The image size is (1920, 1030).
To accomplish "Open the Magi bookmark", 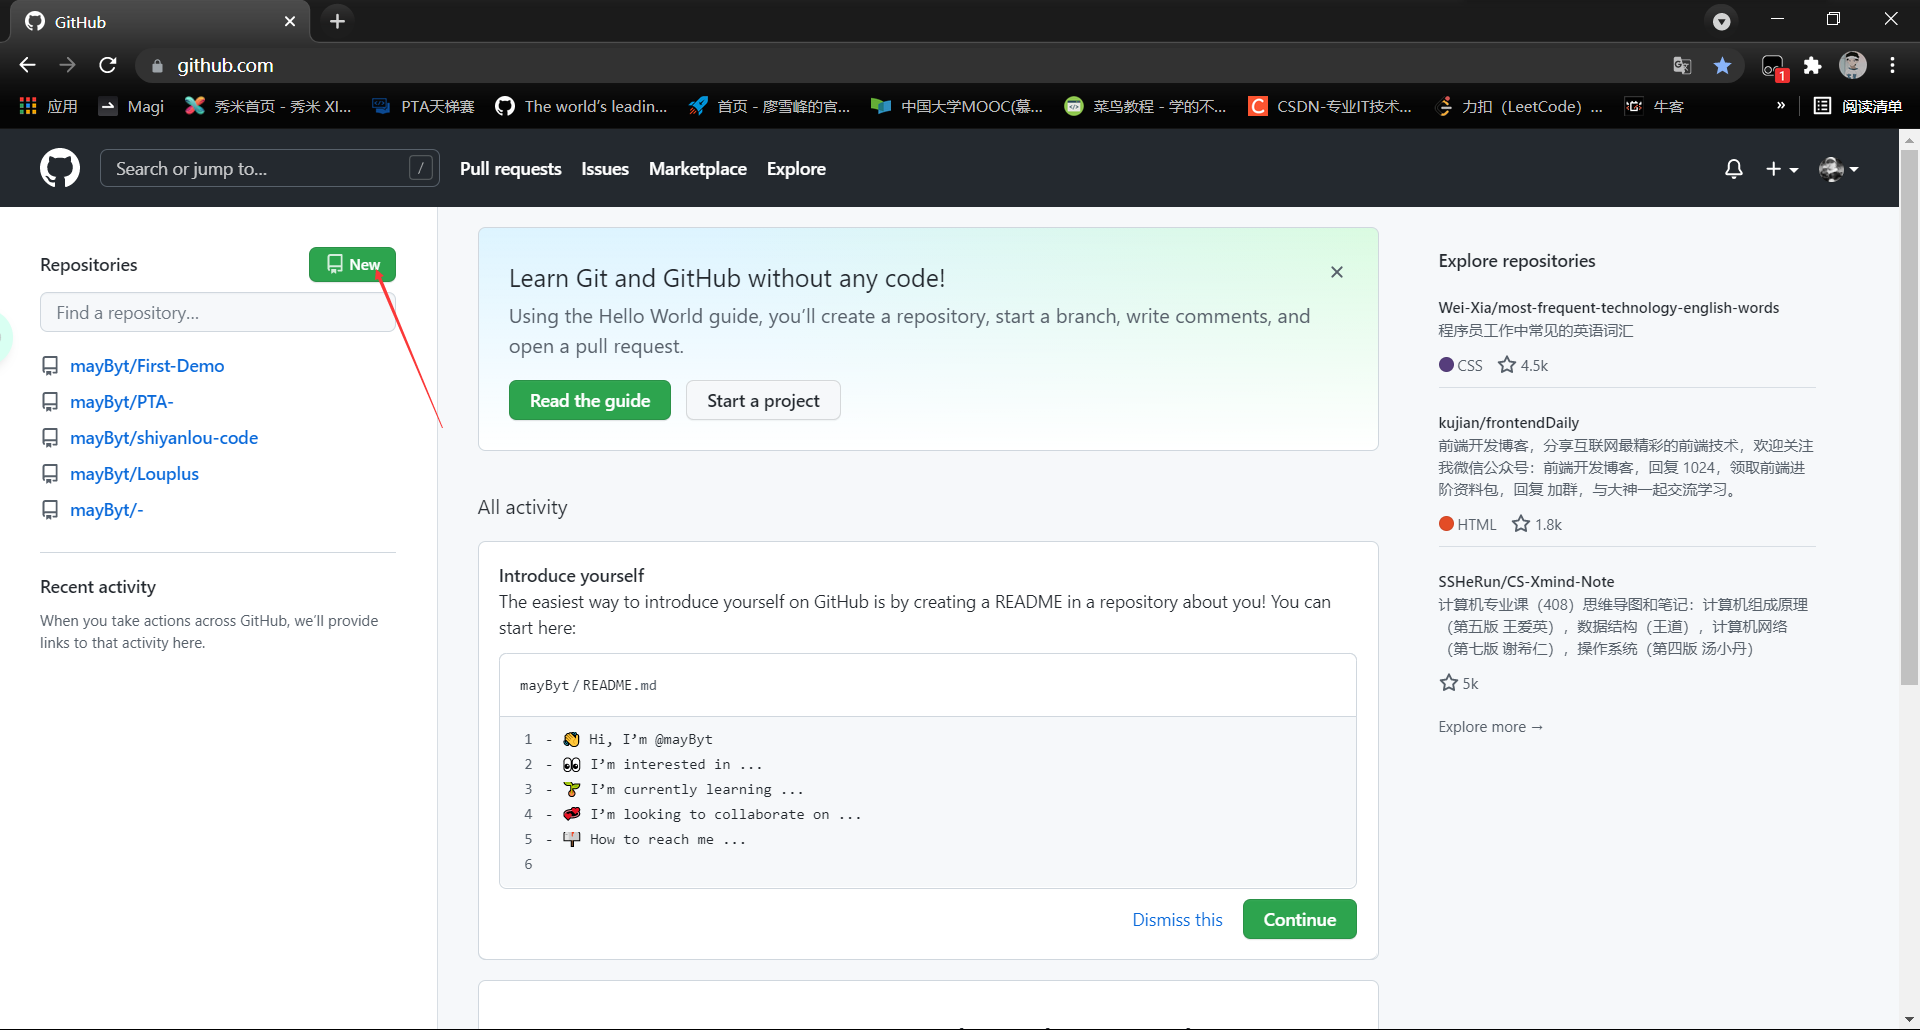I will click(x=131, y=106).
